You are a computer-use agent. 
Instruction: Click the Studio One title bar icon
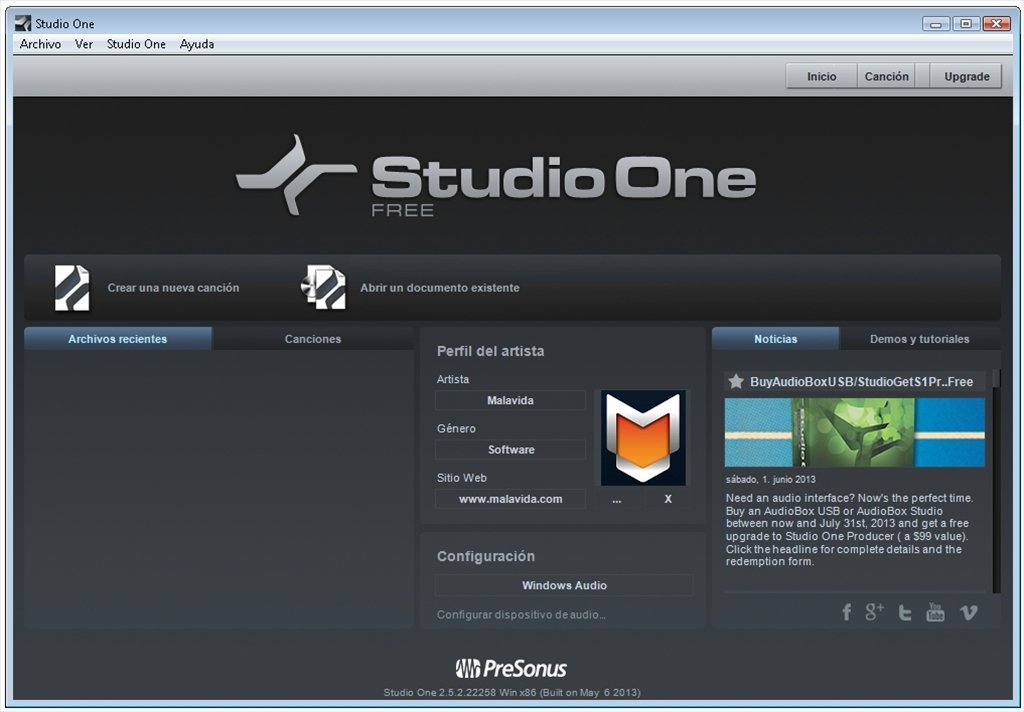click(x=23, y=24)
